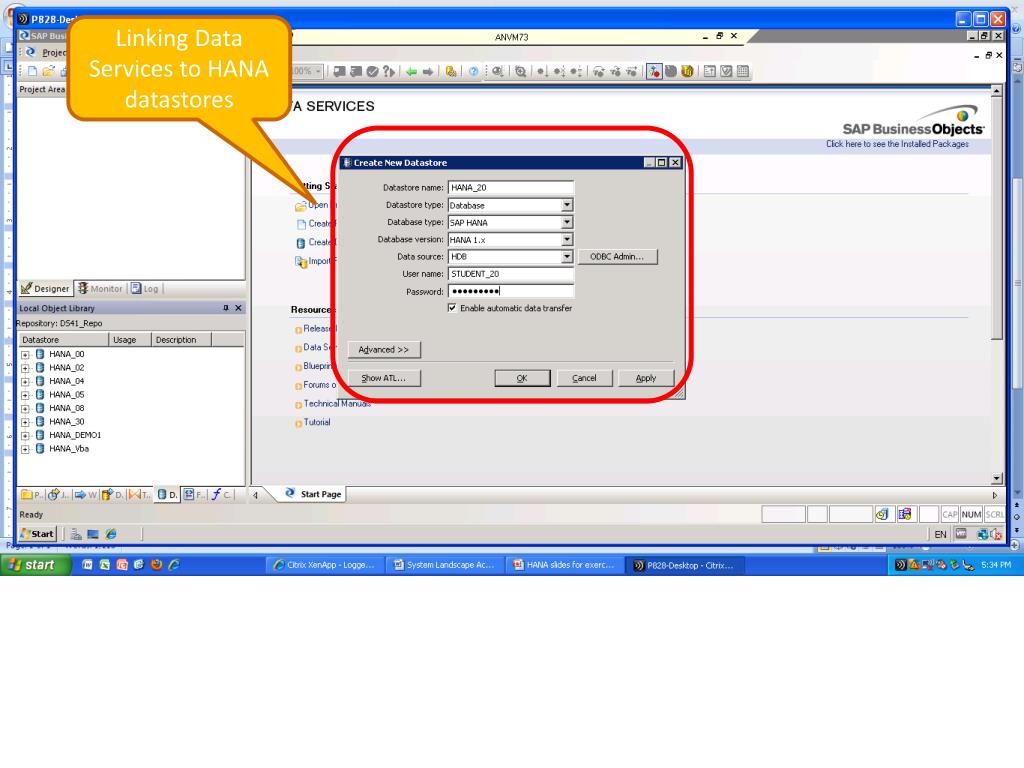Click OK in Create New Datastore dialog
Image resolution: width=1024 pixels, height=768 pixels.
[x=522, y=378]
